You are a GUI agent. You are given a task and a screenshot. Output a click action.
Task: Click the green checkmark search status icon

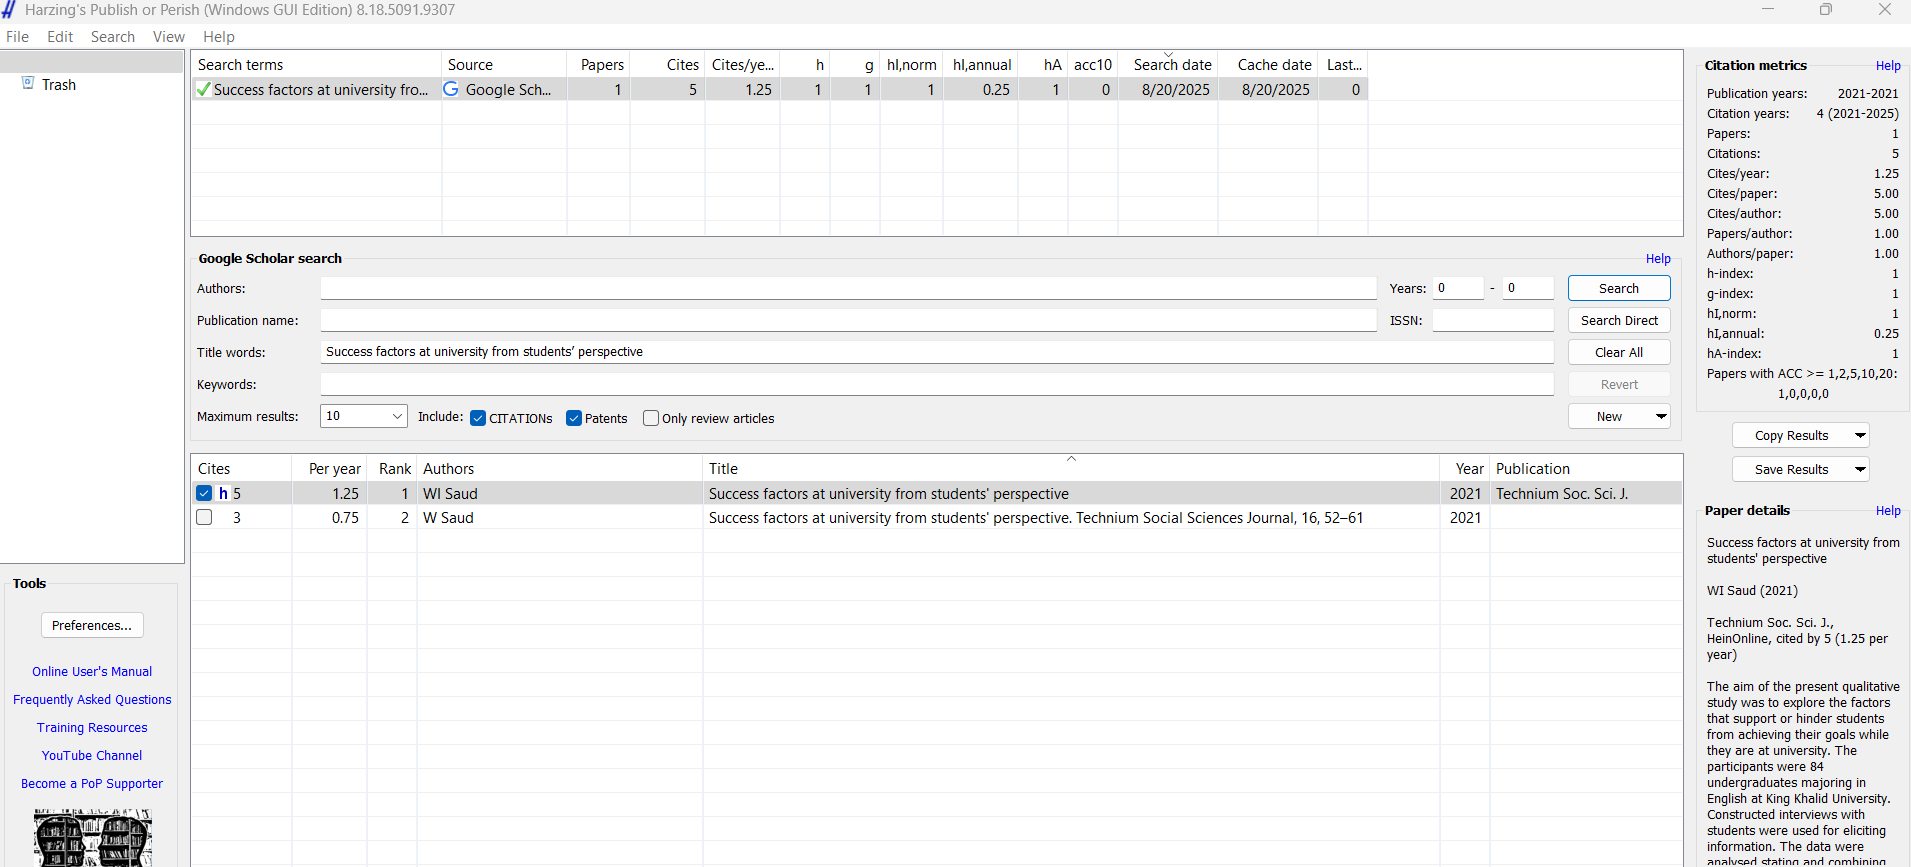click(204, 89)
